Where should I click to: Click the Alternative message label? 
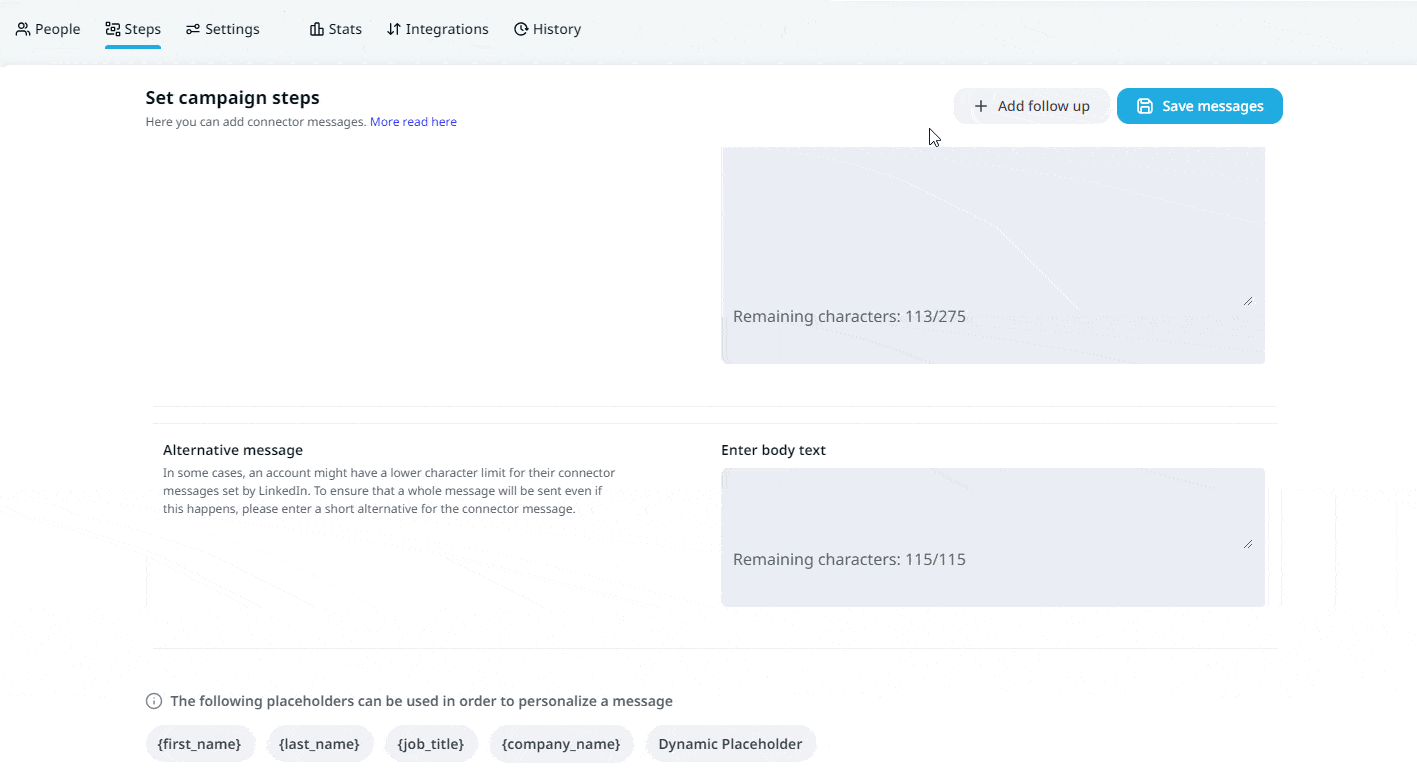tap(233, 450)
